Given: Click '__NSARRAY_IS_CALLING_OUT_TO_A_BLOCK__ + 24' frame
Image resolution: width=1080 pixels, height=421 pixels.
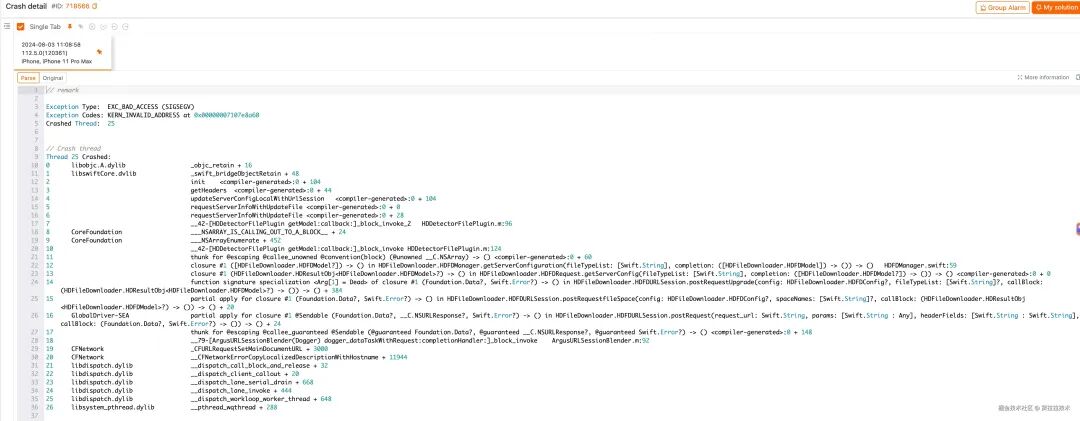Looking at the screenshot, I should (268, 232).
